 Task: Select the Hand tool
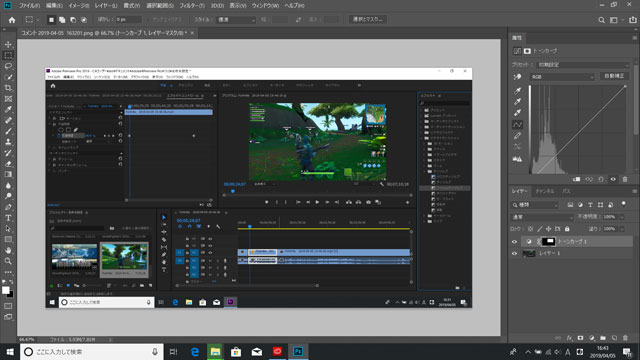(x=8, y=250)
